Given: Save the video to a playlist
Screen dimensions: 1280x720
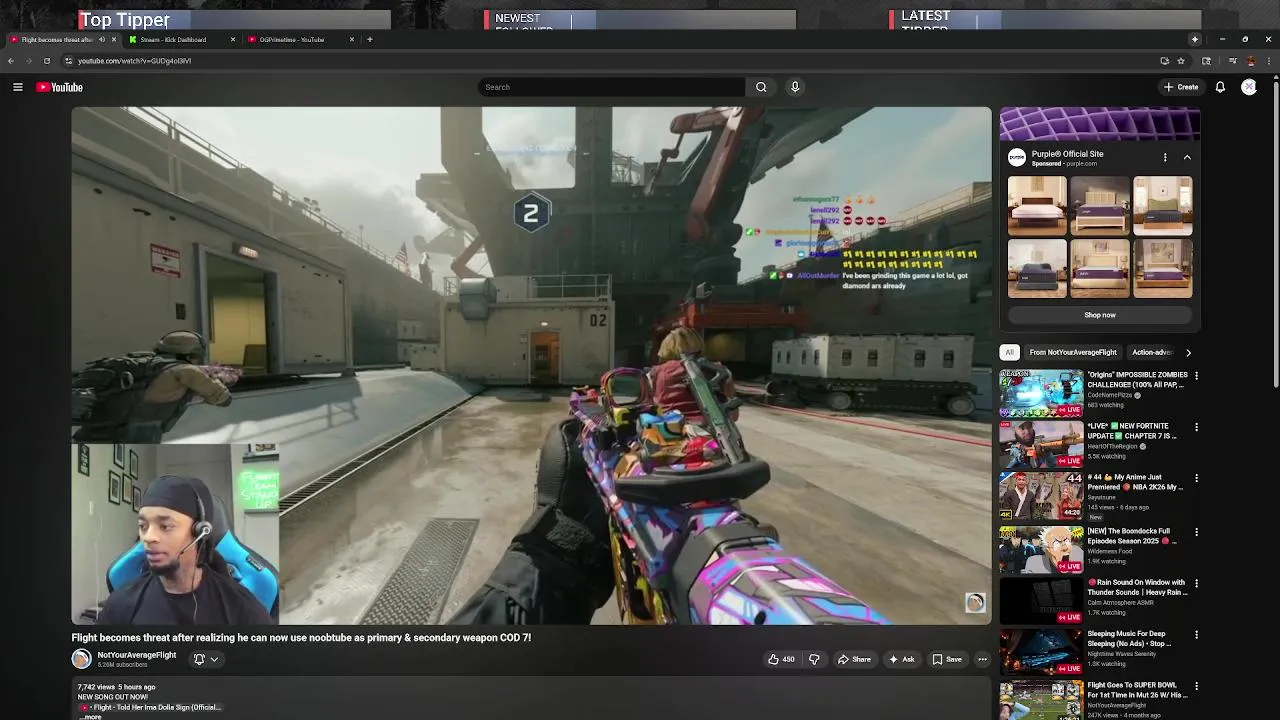Looking at the screenshot, I should [947, 659].
